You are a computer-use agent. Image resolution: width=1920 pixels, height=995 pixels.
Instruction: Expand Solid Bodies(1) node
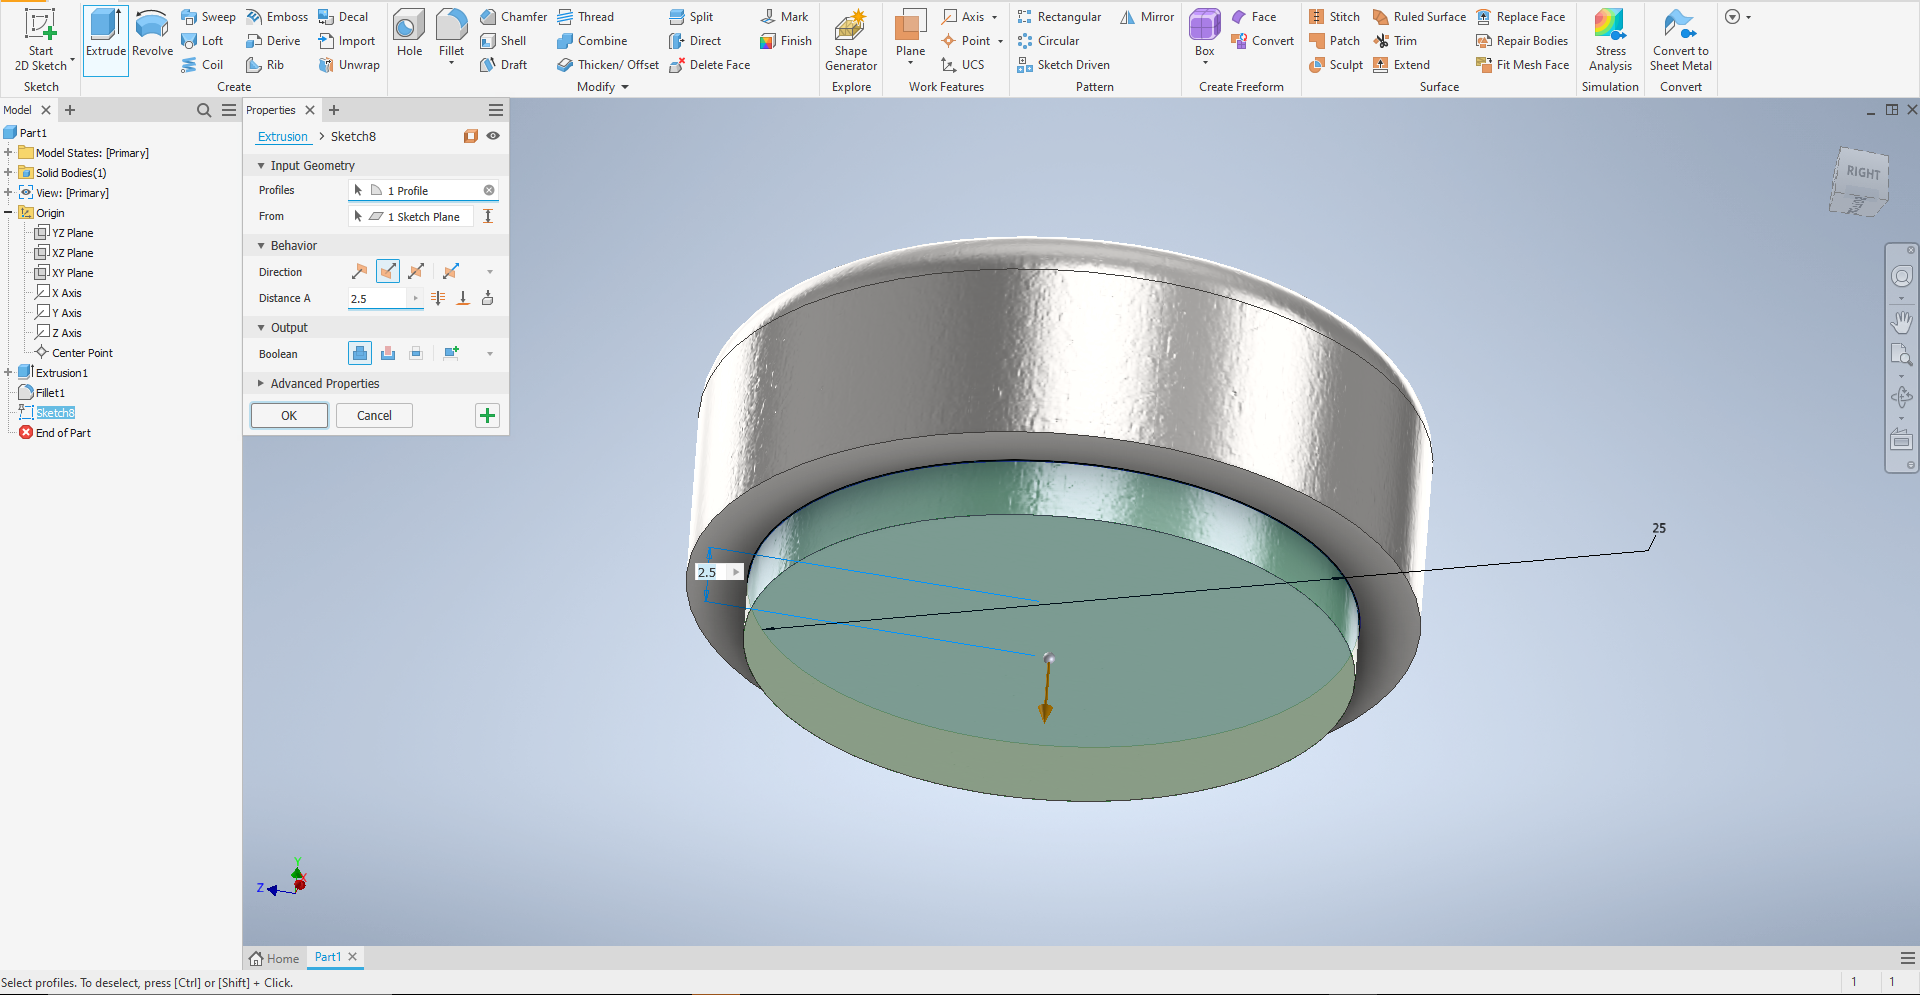tap(8, 173)
